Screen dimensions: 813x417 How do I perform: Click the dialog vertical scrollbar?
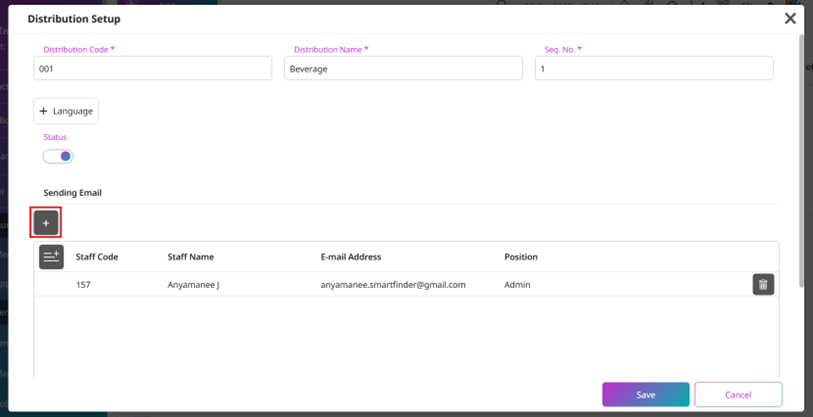click(x=802, y=161)
